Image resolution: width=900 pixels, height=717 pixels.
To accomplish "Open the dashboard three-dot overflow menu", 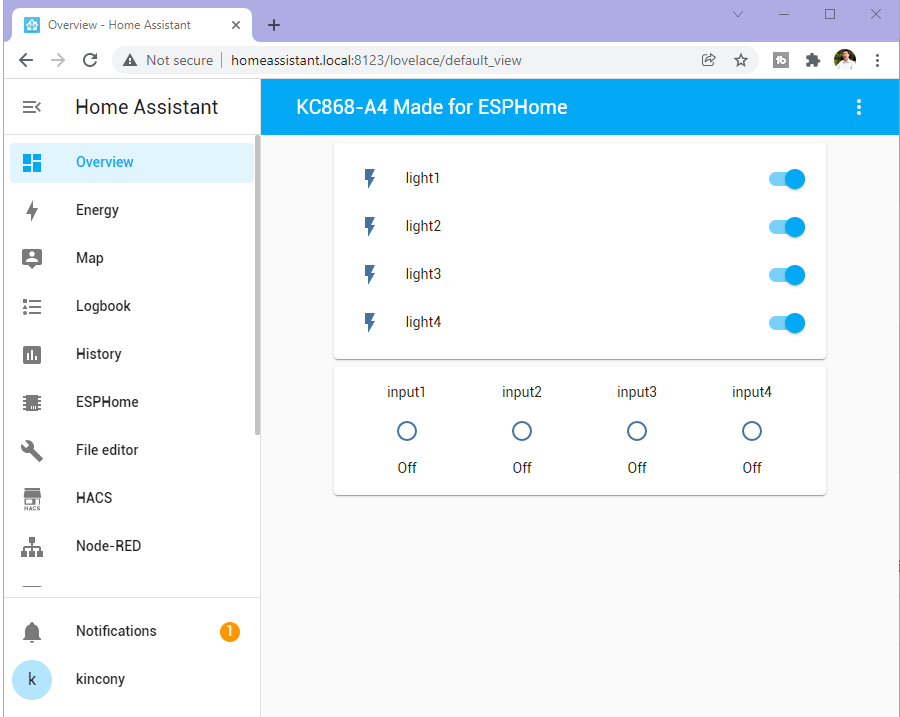I will pyautogui.click(x=859, y=107).
